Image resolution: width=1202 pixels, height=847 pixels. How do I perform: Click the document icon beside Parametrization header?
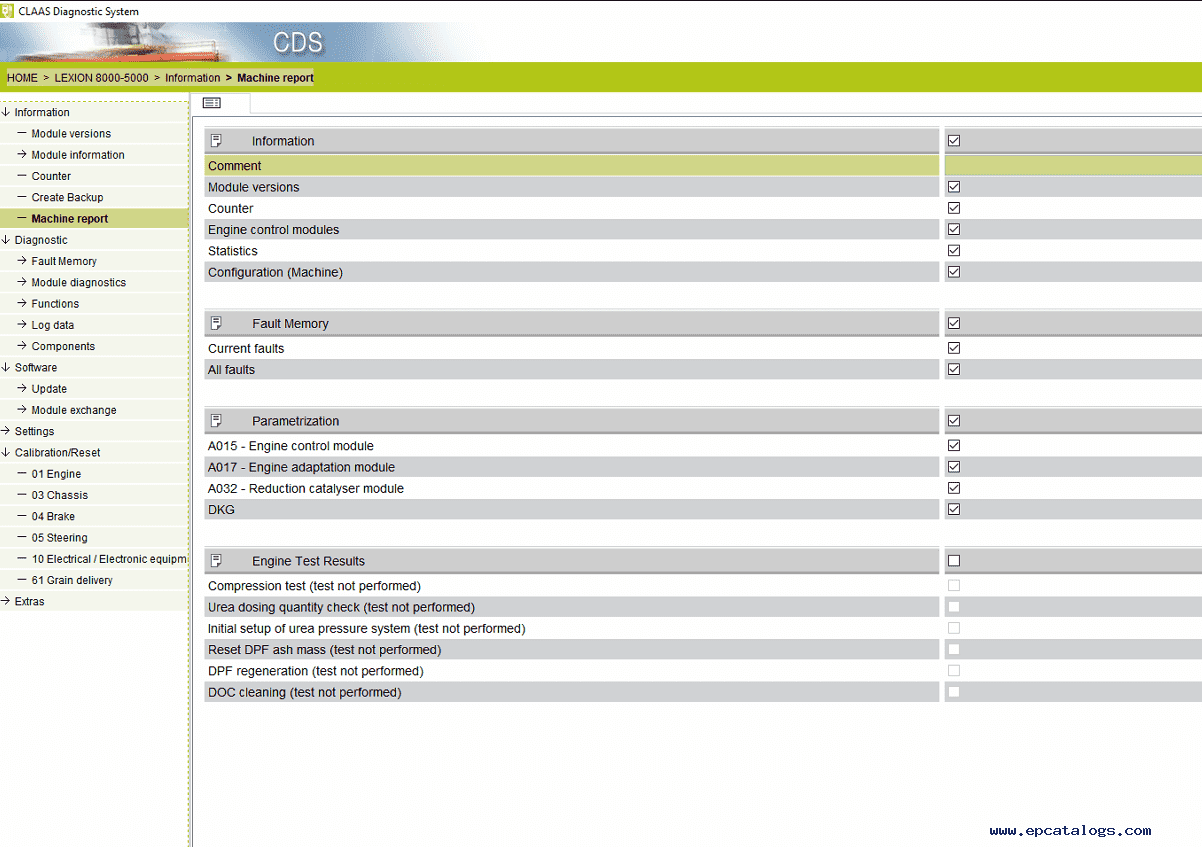coord(216,420)
